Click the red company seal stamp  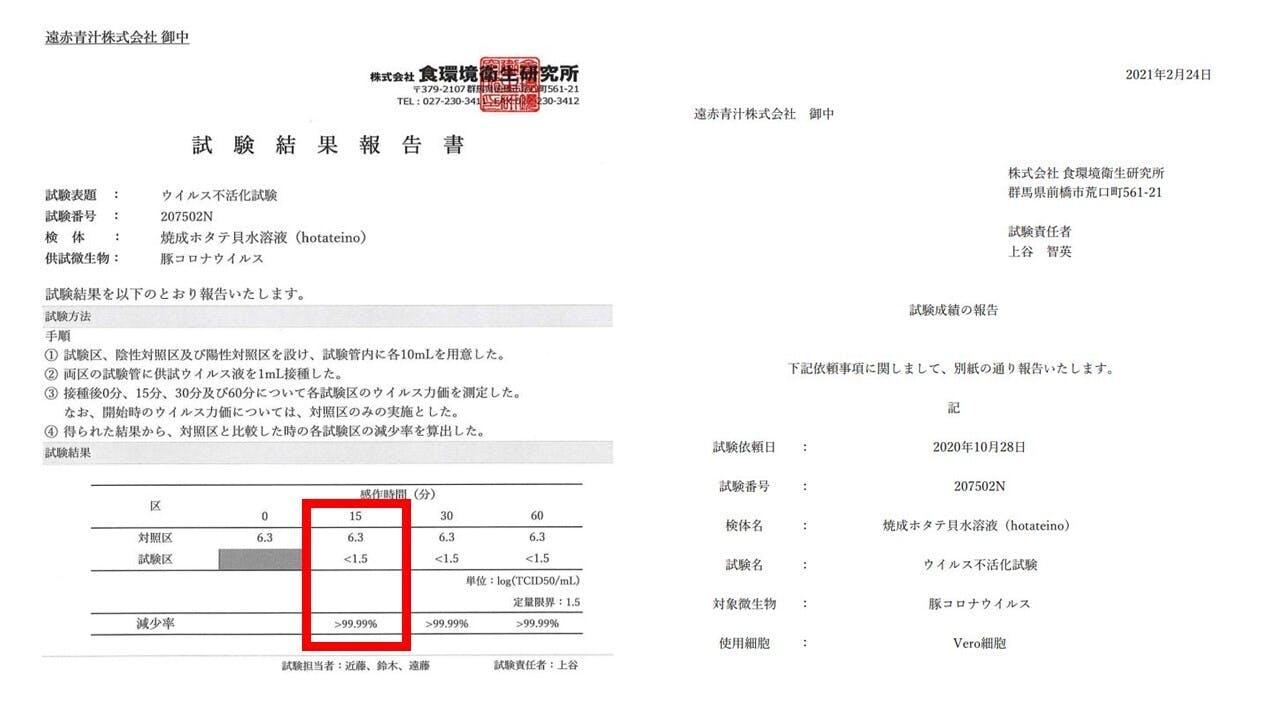tap(509, 83)
